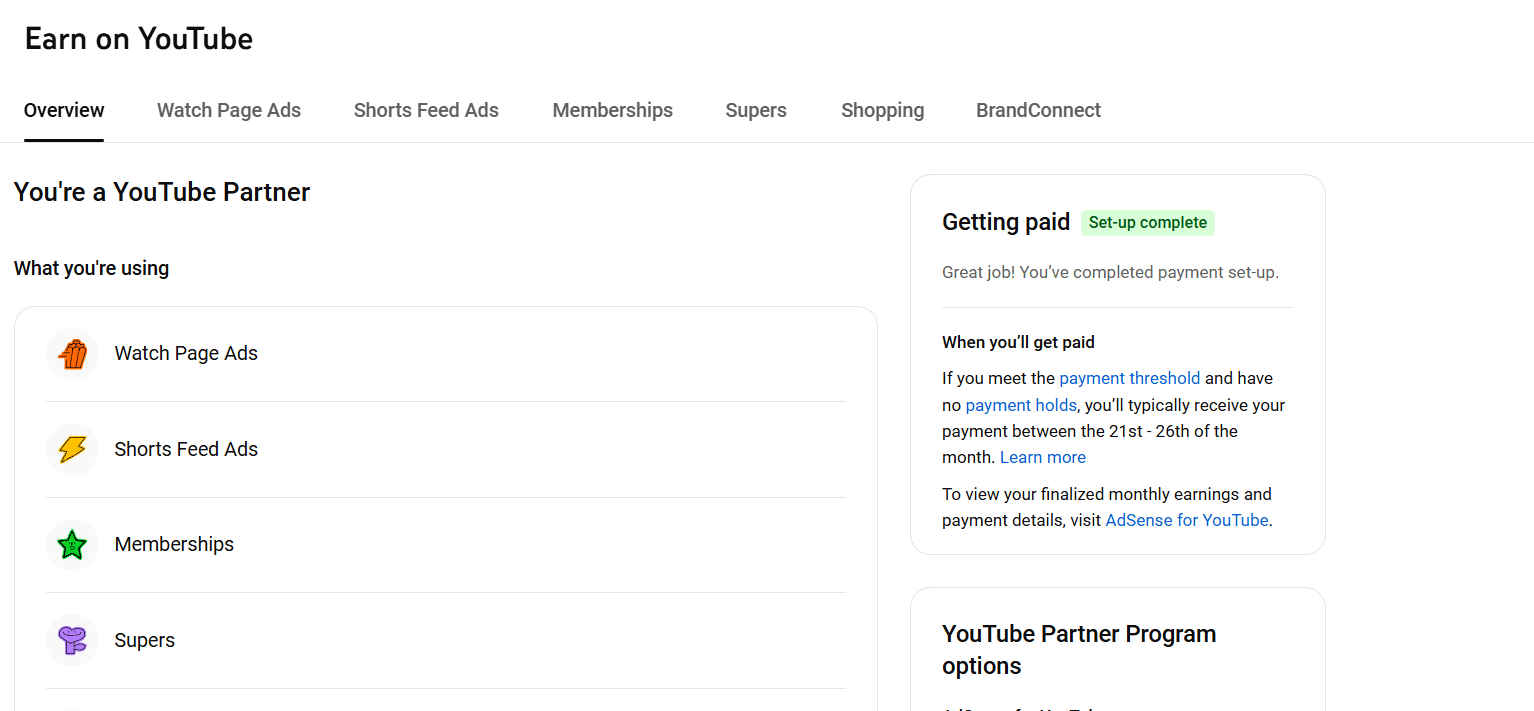Open the Watch Page Ads tab
Screen dimensions: 1534x711
point(229,111)
